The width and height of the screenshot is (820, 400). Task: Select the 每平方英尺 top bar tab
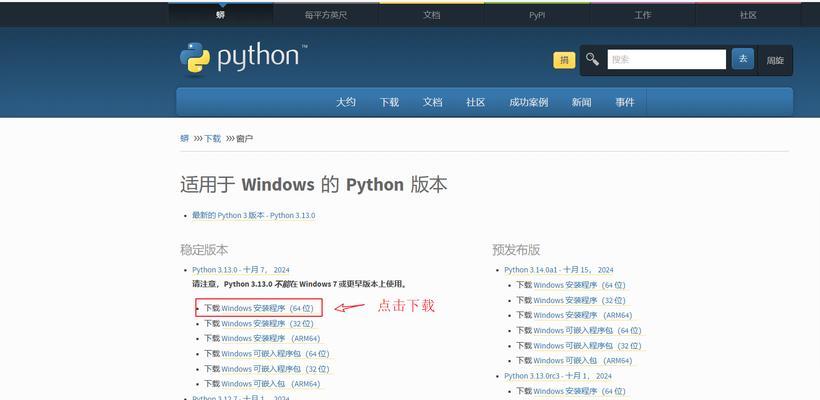pos(326,15)
